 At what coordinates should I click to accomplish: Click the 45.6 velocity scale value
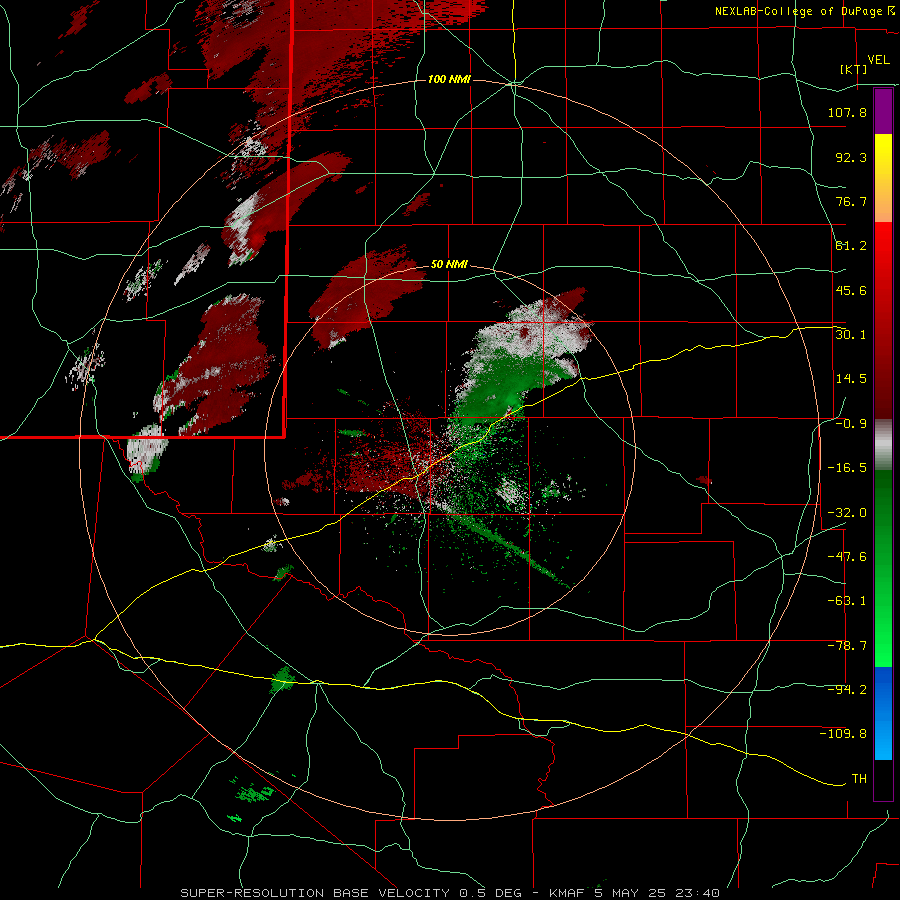pyautogui.click(x=851, y=290)
